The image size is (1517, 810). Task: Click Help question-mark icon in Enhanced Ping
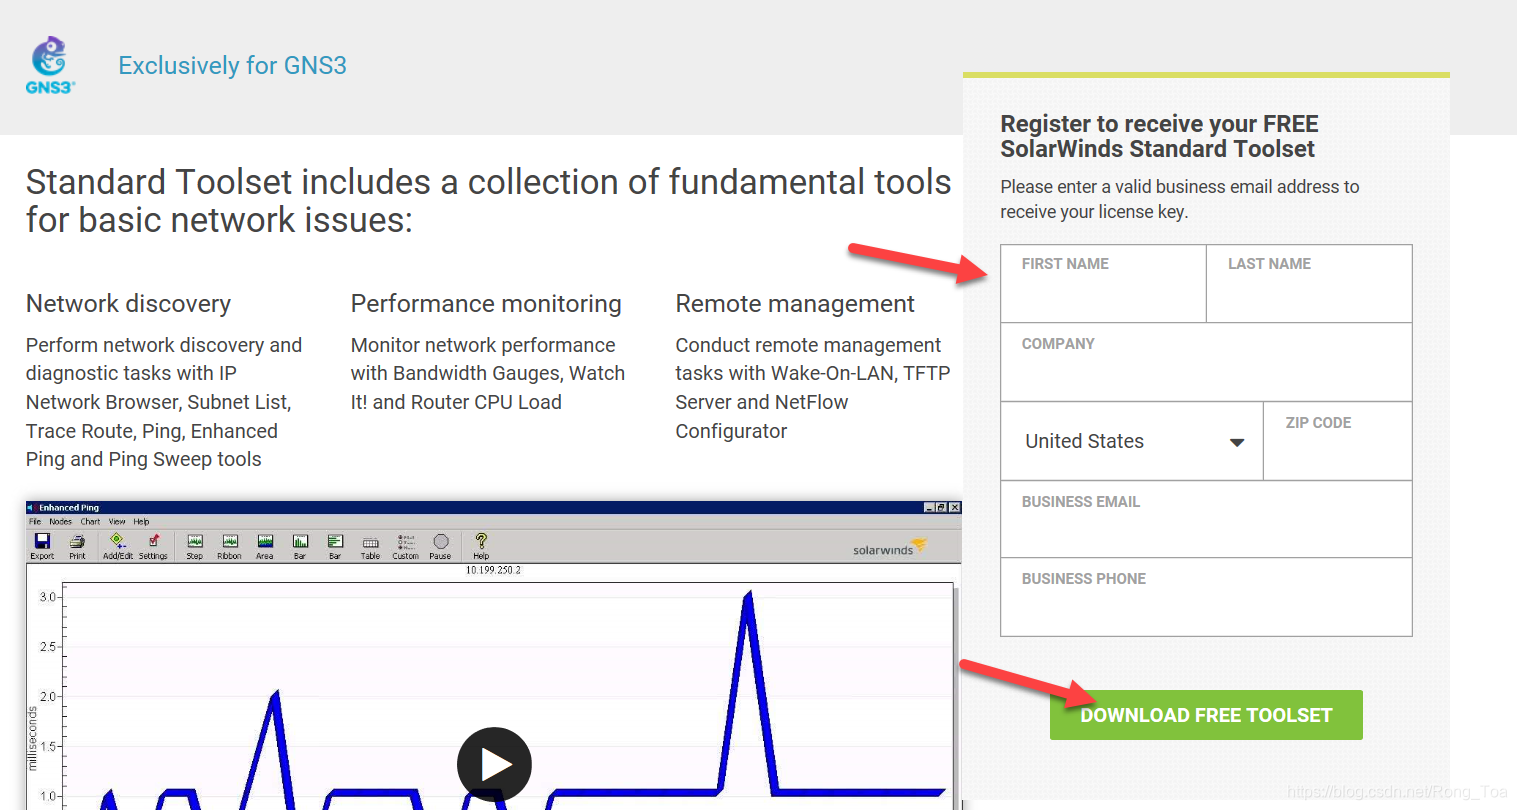[x=481, y=546]
